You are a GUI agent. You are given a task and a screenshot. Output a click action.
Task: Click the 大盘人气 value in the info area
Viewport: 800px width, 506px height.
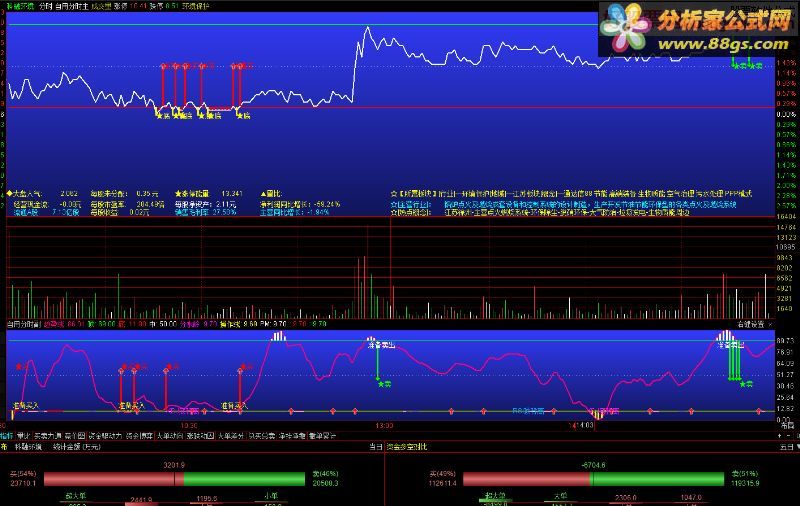point(69,194)
